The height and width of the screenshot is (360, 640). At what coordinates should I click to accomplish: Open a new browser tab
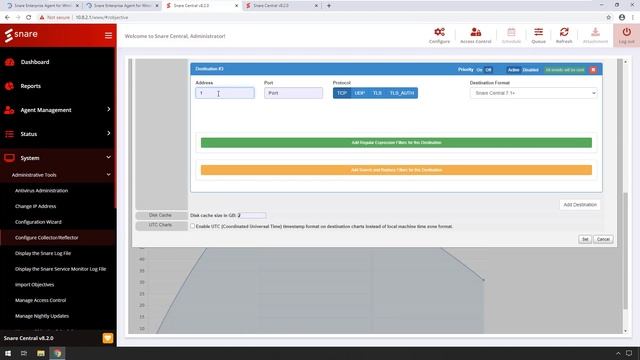pyautogui.click(x=329, y=6)
